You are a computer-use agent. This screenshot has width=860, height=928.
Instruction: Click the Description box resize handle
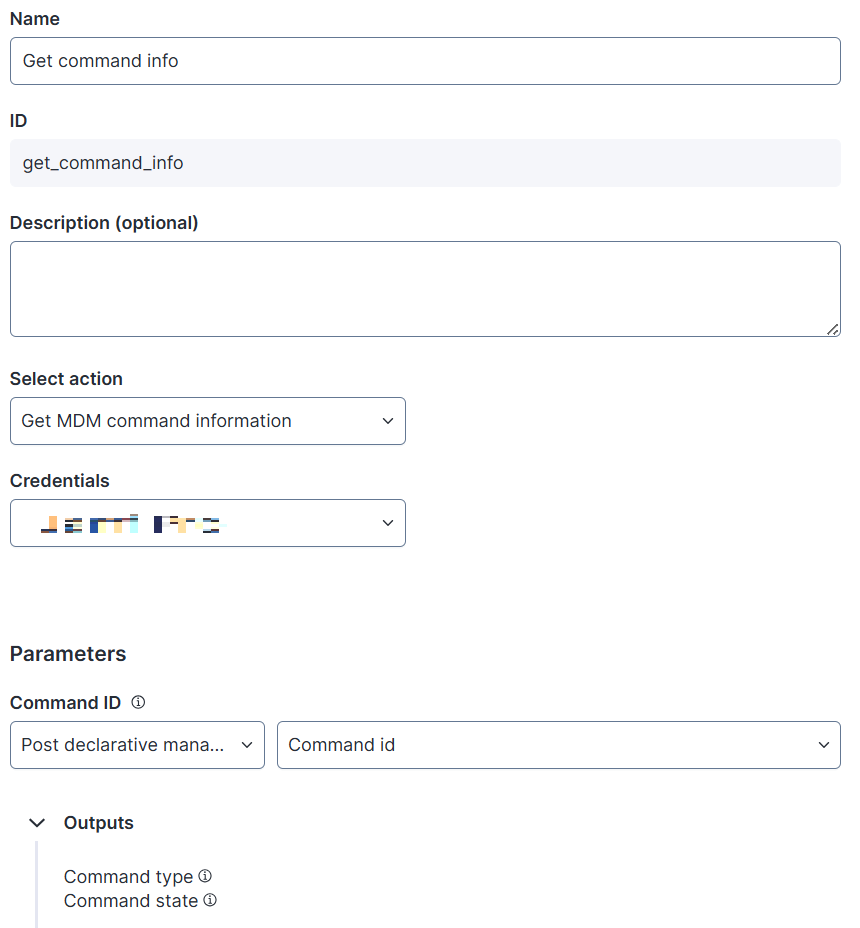click(x=833, y=329)
